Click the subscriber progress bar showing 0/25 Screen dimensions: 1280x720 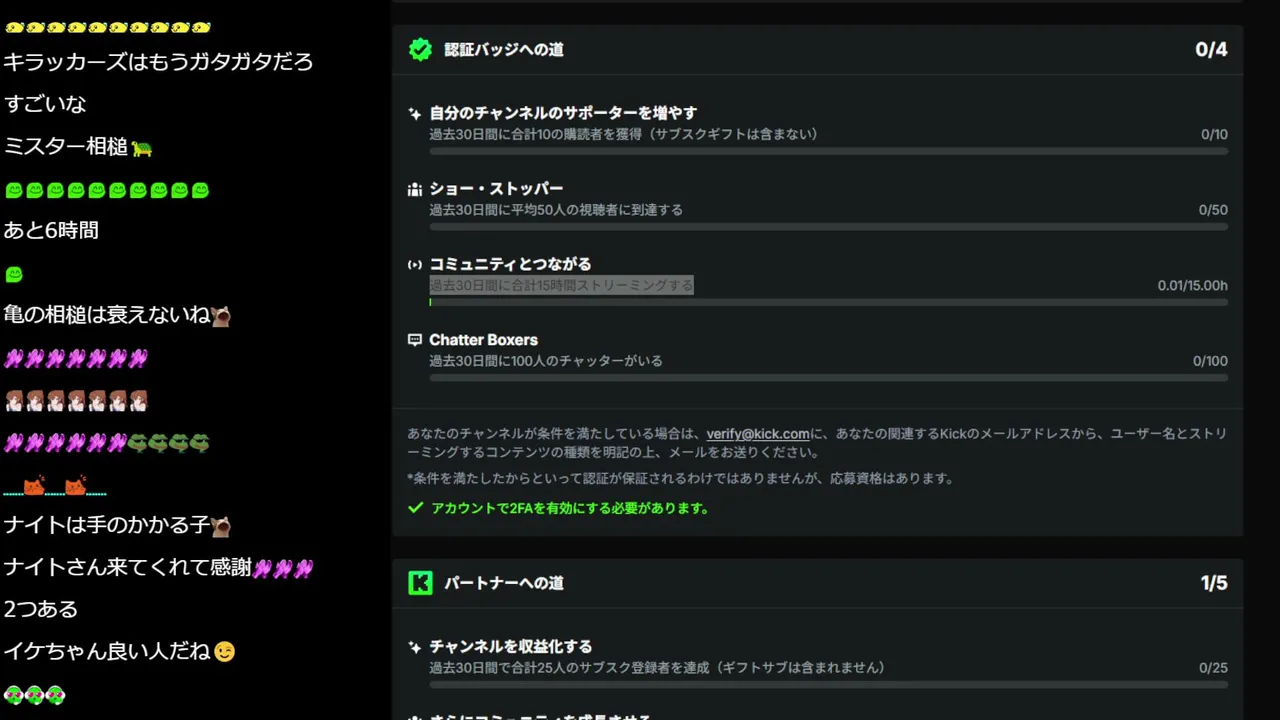click(829, 685)
